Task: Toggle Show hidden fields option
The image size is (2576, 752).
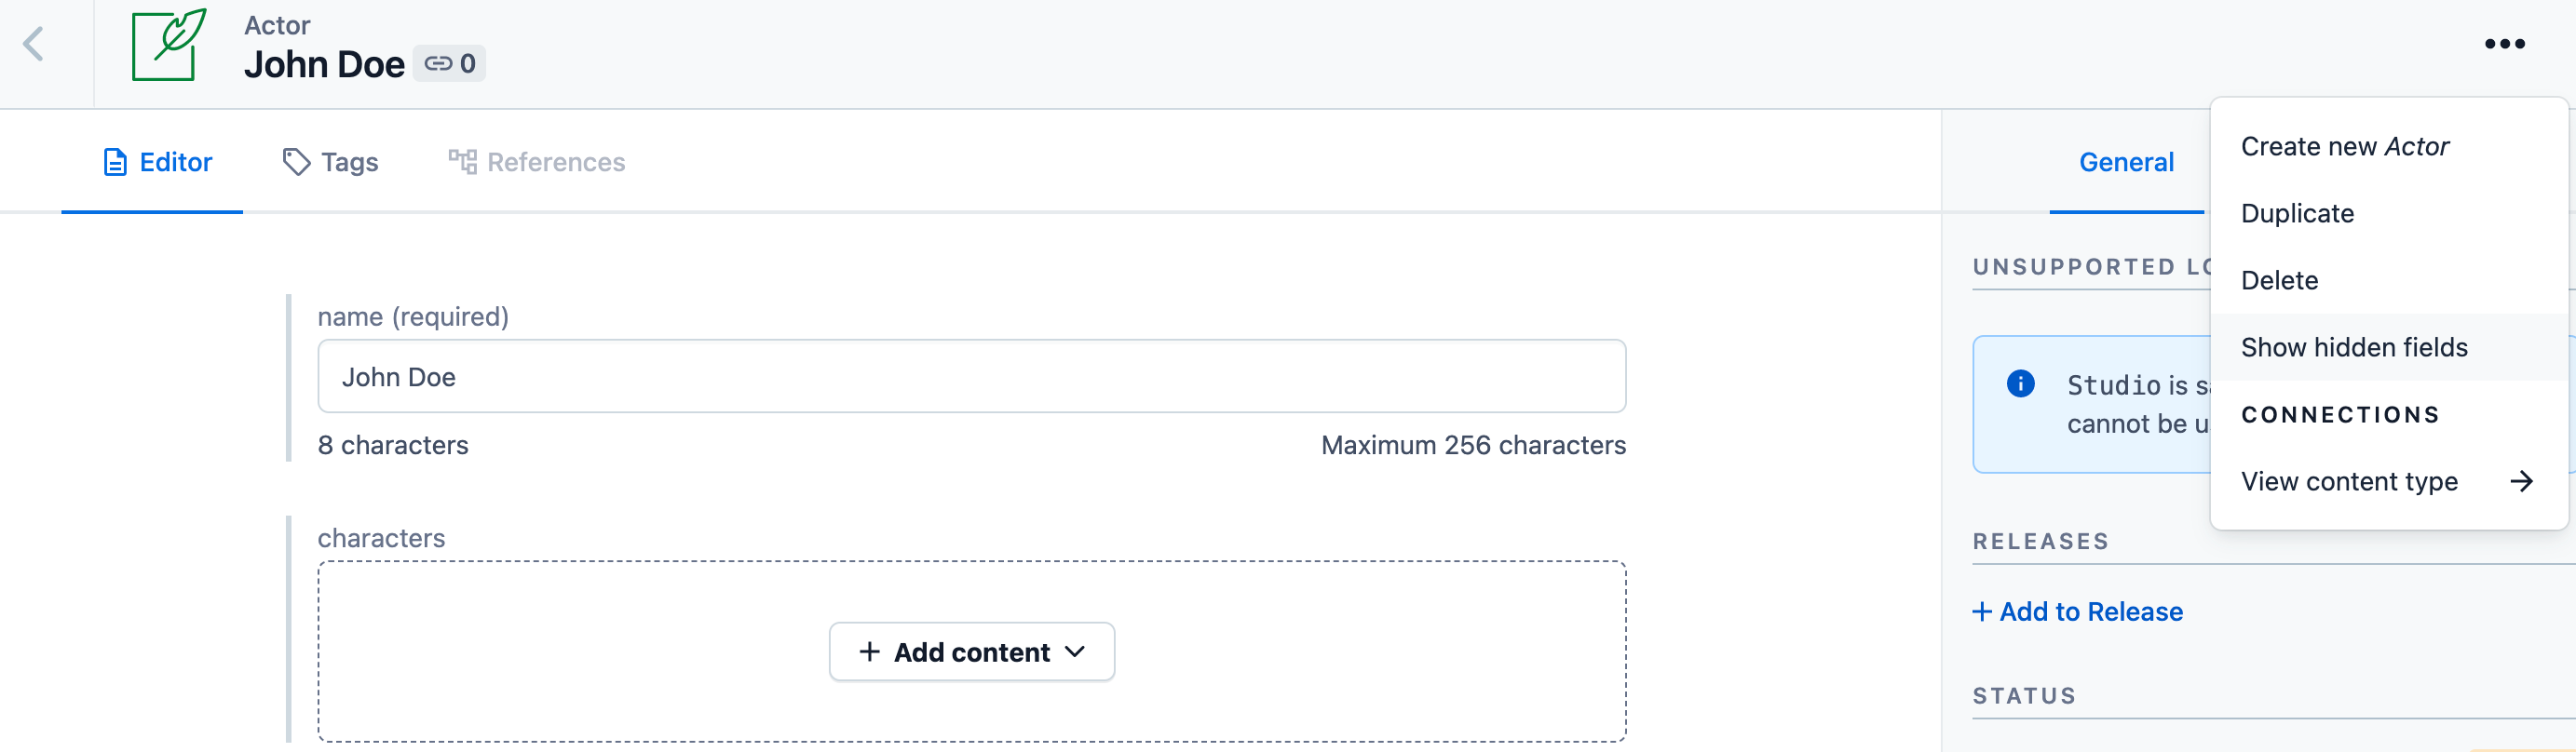Action: (2354, 348)
